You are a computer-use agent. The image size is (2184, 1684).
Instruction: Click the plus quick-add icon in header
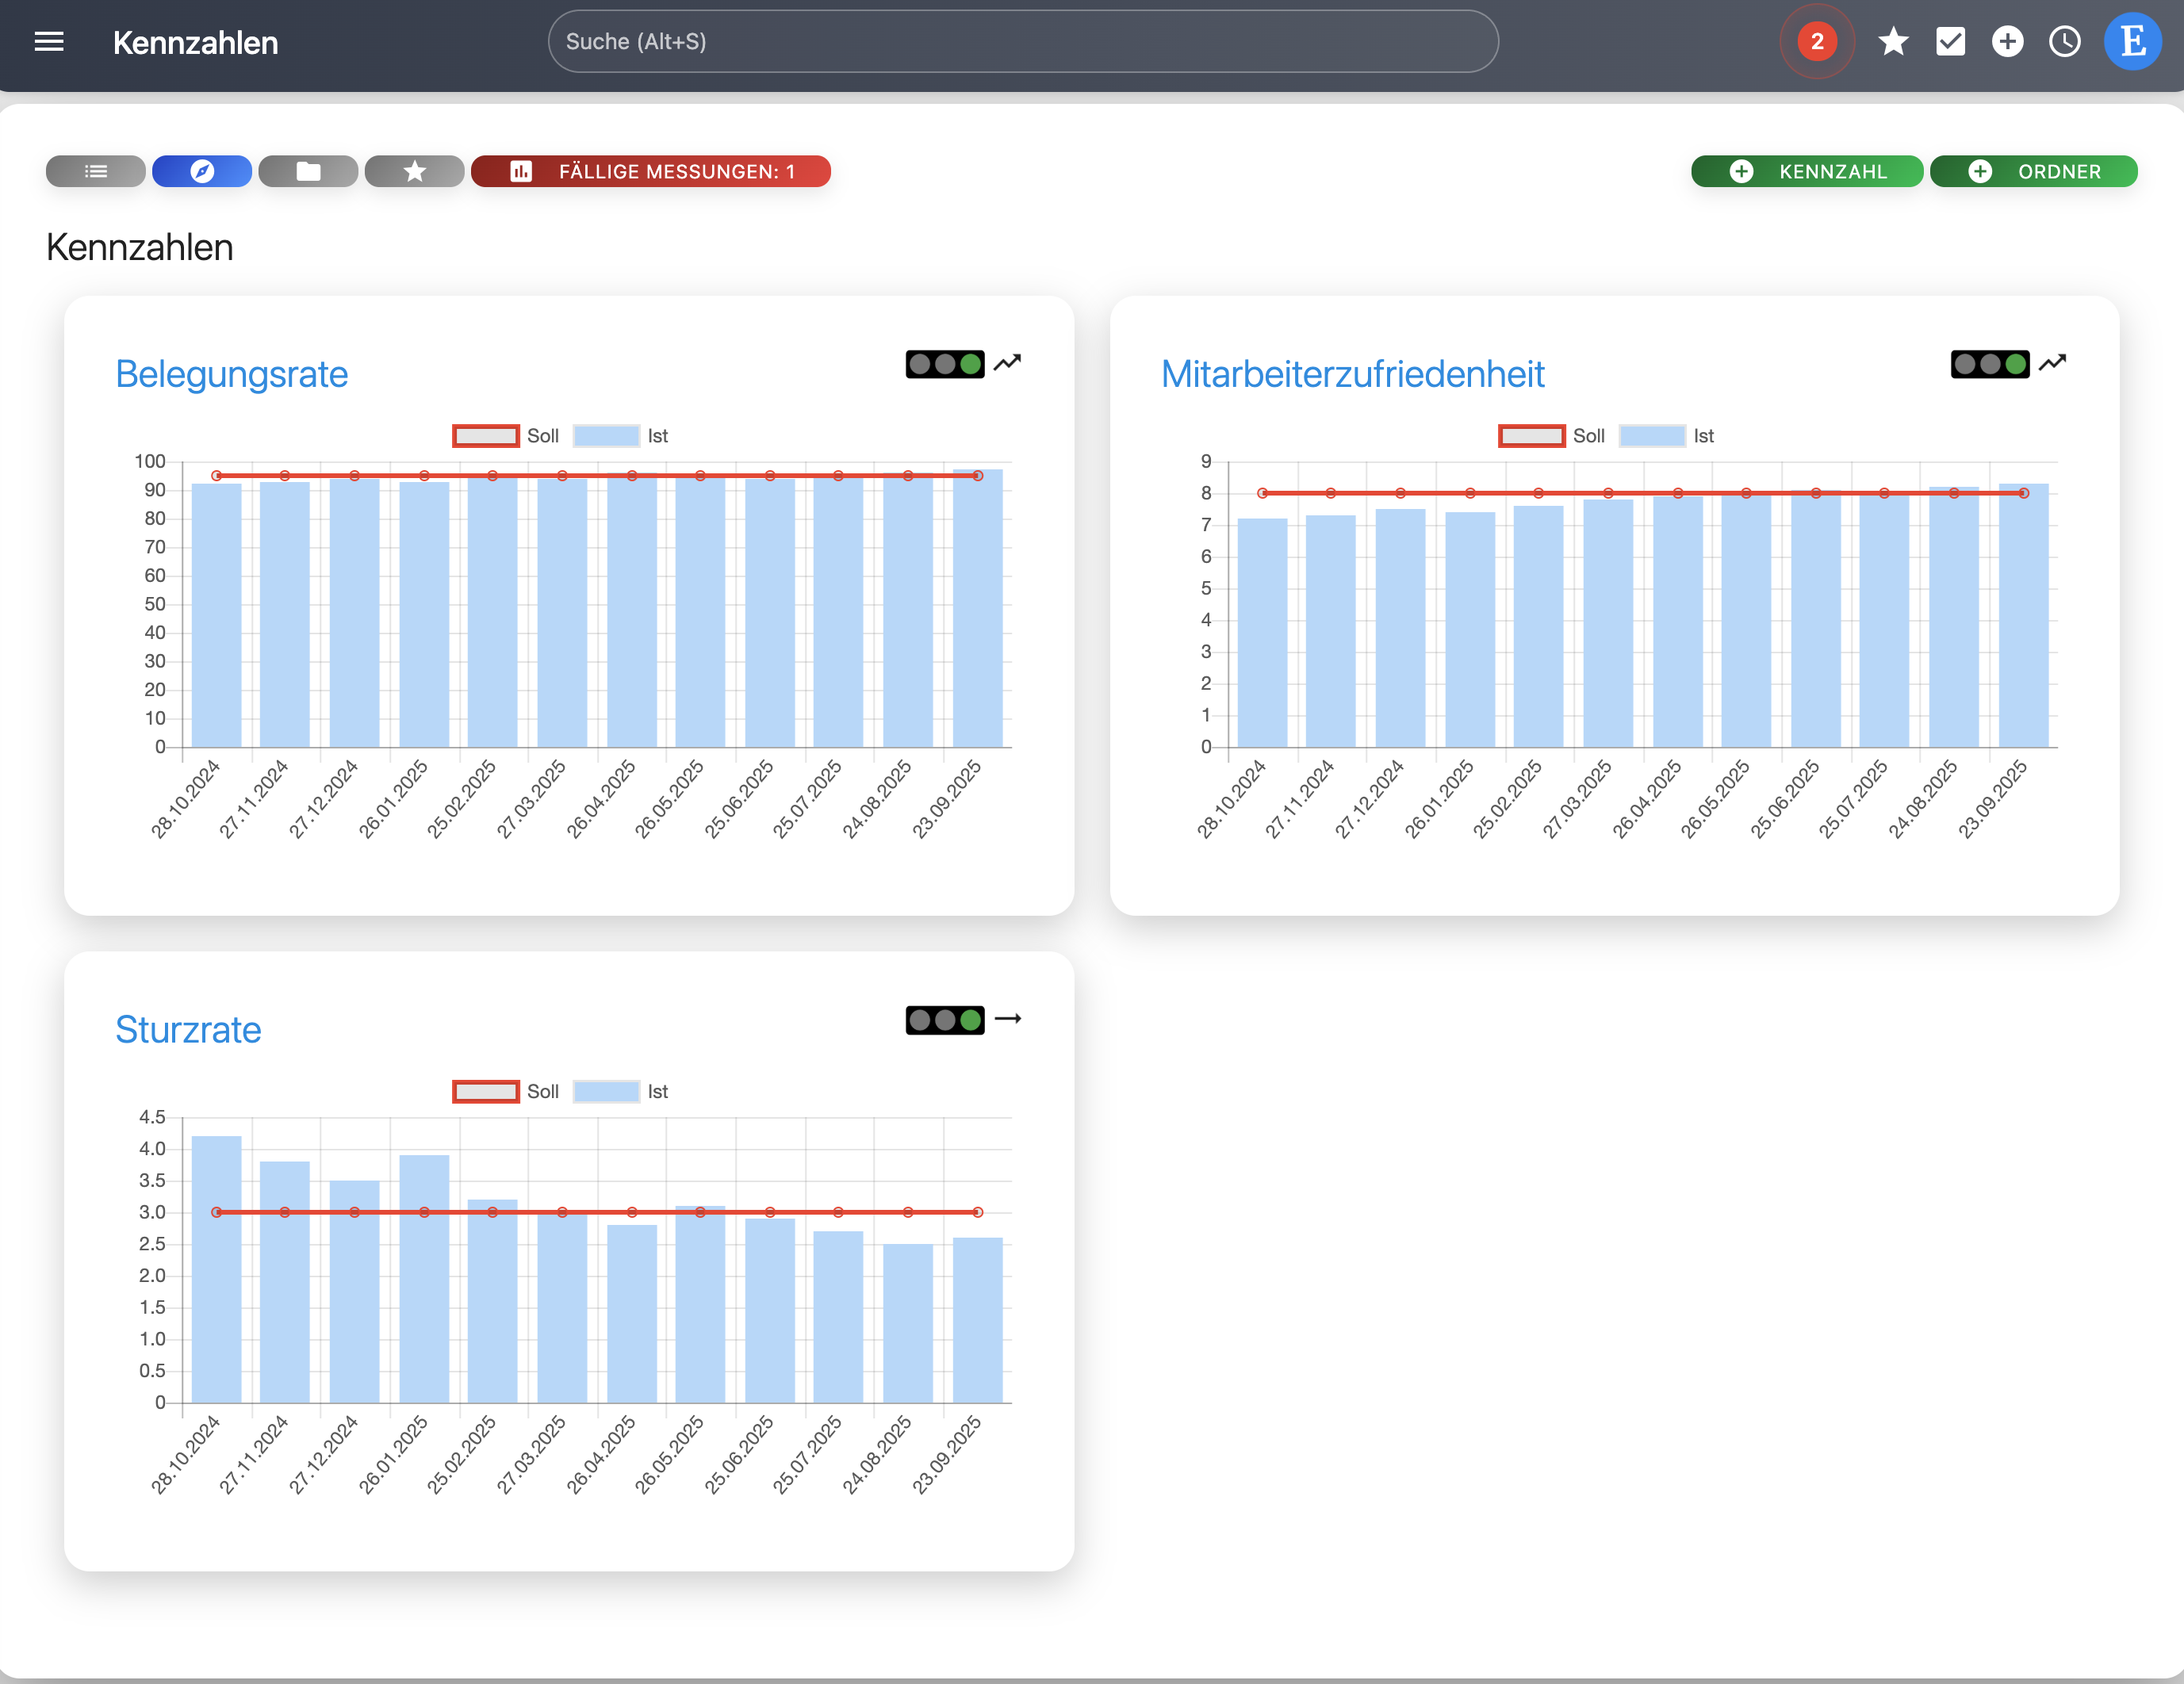pyautogui.click(x=2007, y=42)
